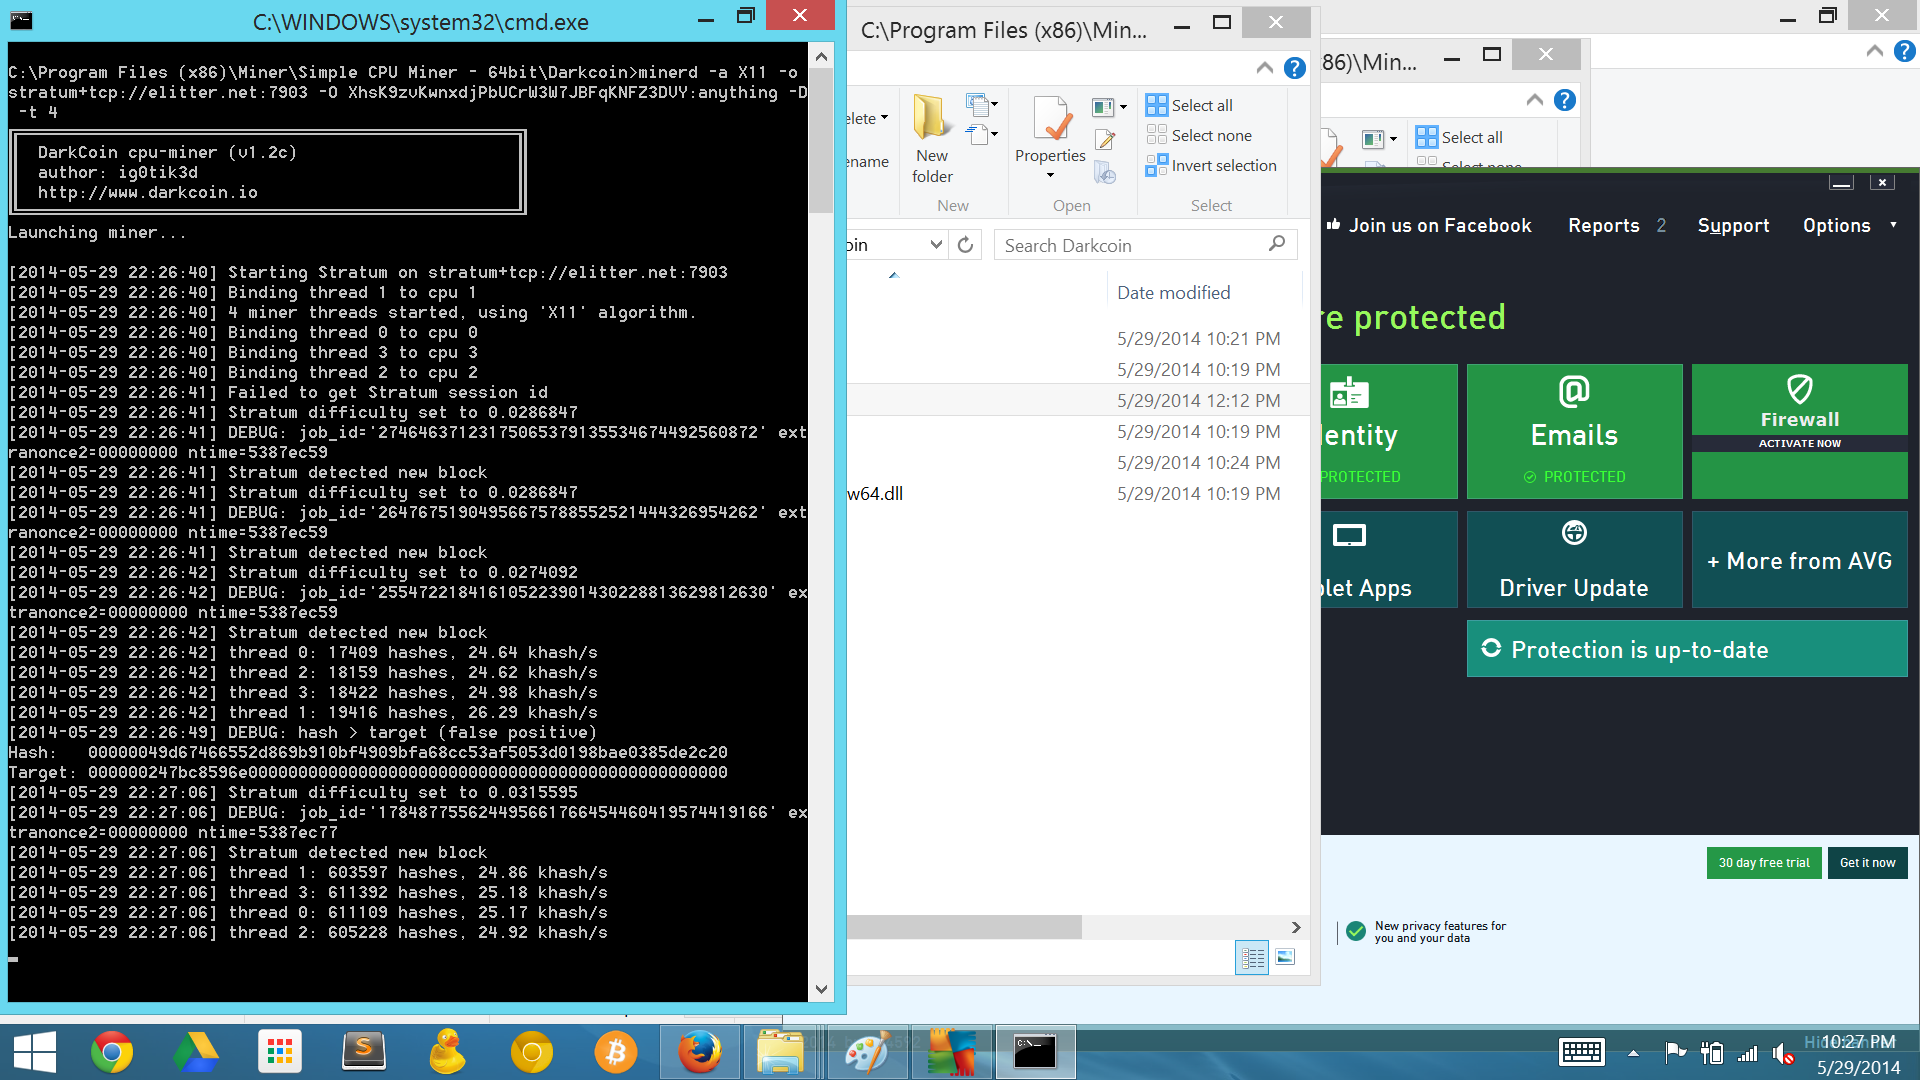
Task: Click the horizontal scrollbar thumb in Explorer
Action: click(x=964, y=927)
